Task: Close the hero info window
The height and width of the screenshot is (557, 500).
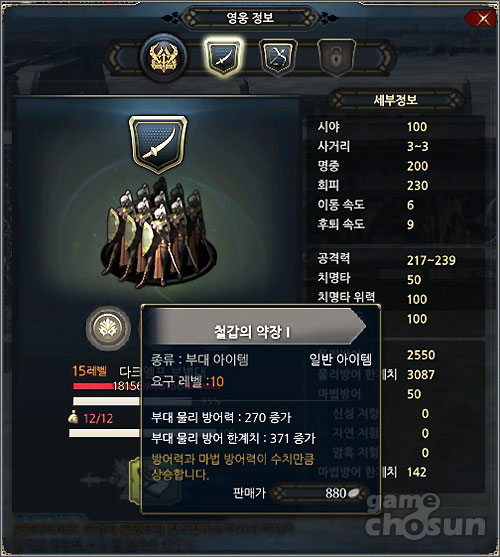Action: (x=483, y=18)
